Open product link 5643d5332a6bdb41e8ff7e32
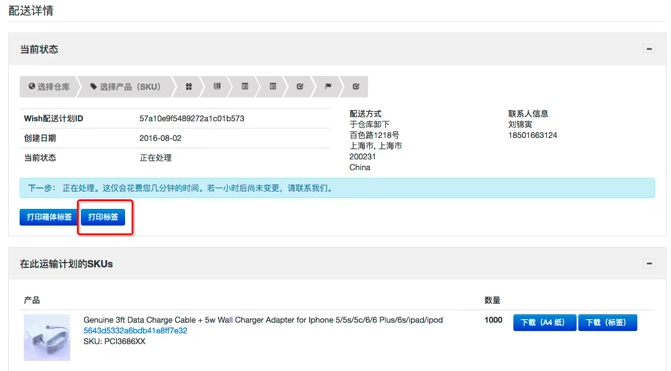Image resolution: width=671 pixels, height=371 pixels. (x=135, y=330)
